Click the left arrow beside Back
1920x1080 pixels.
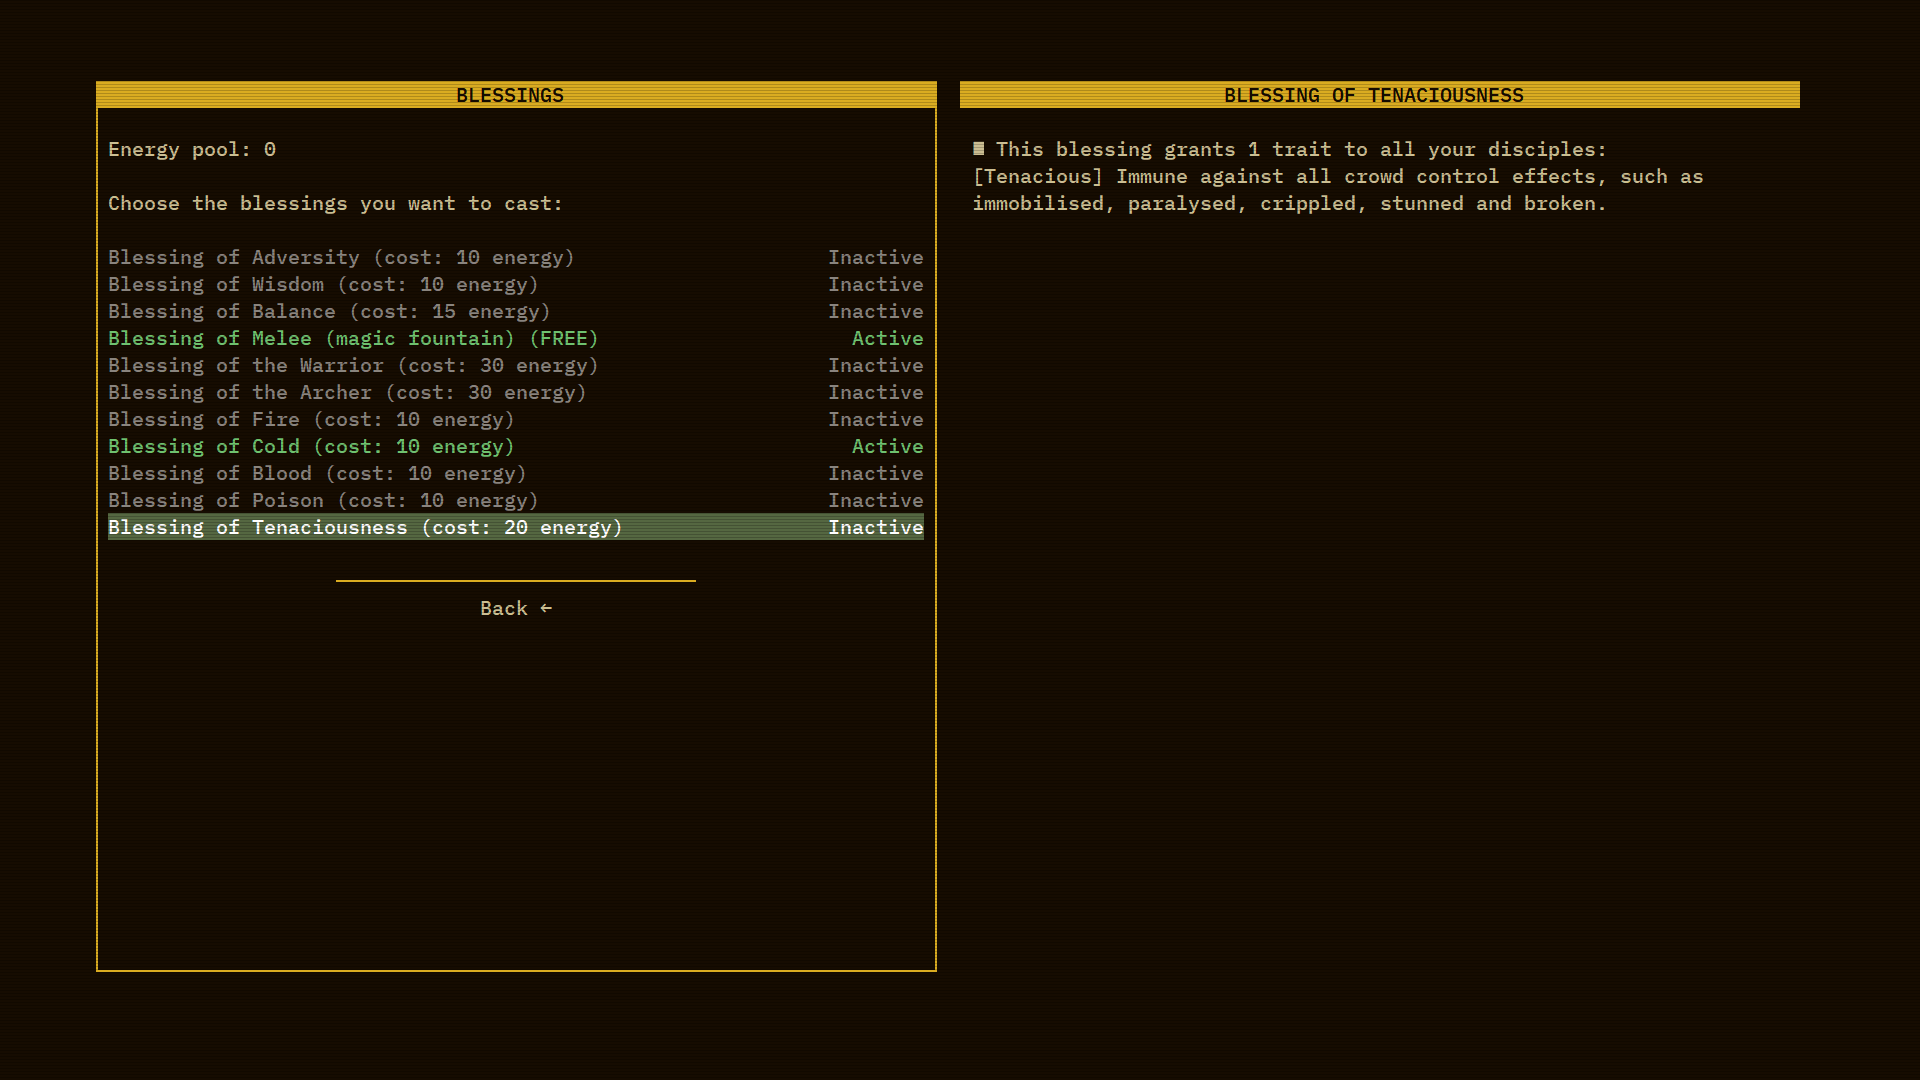(546, 608)
